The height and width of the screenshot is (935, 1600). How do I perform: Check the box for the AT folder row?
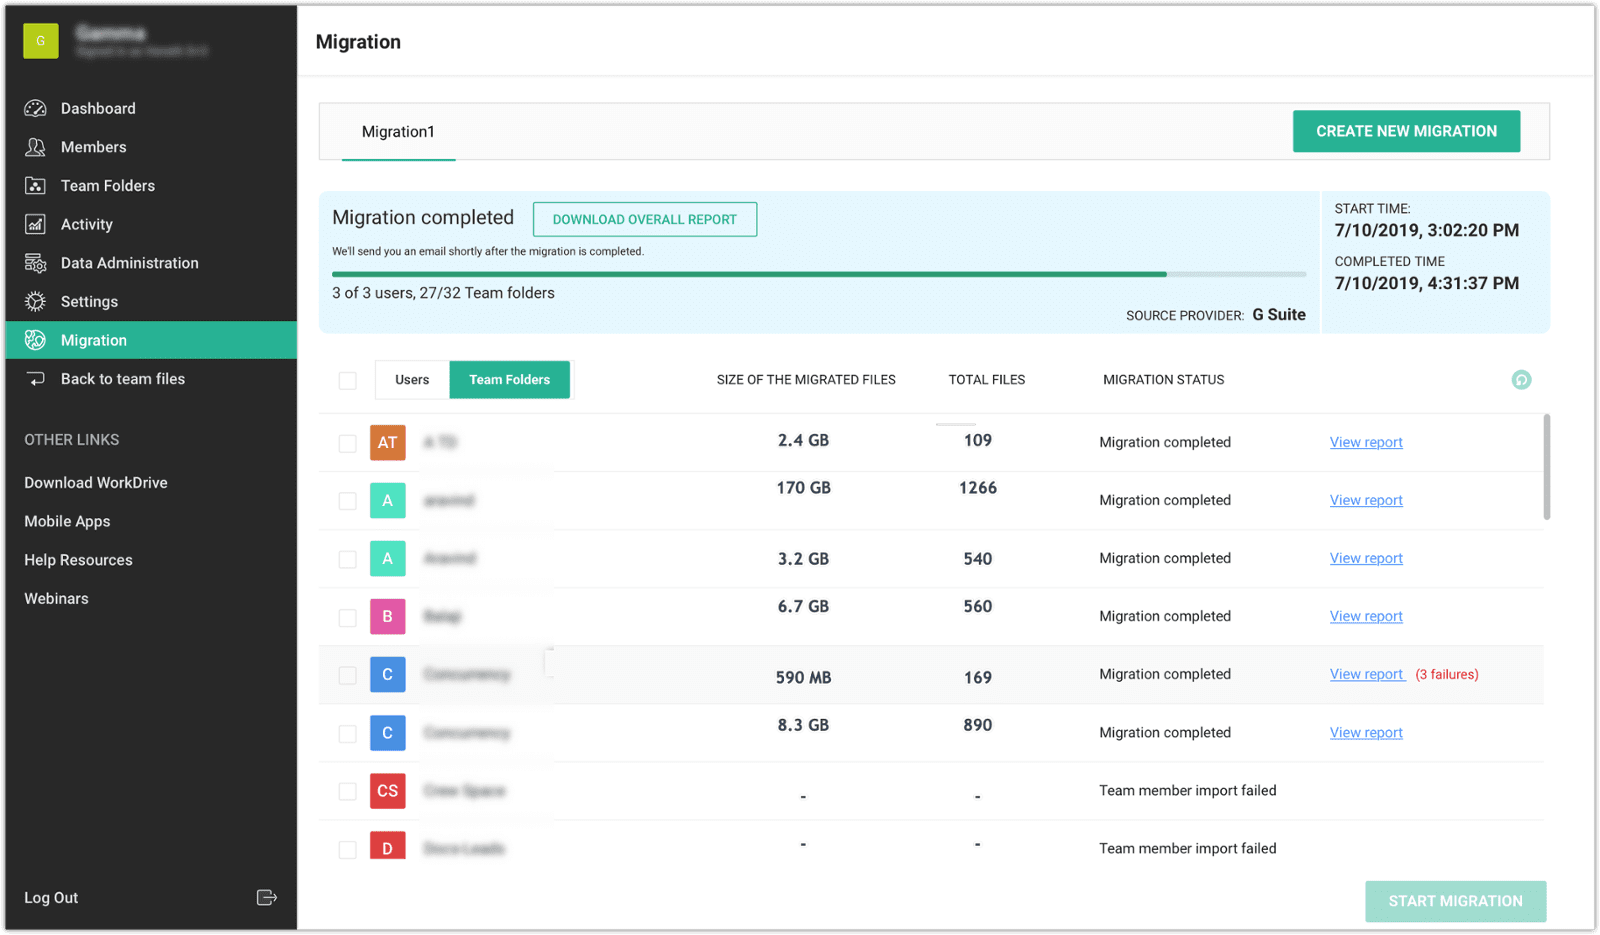(x=347, y=443)
